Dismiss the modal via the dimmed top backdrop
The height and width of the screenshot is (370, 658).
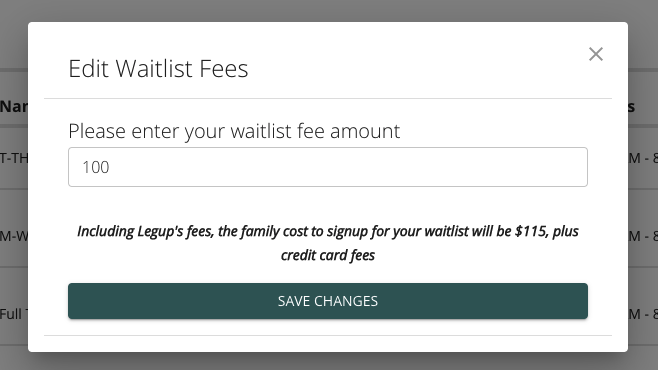coord(329,10)
